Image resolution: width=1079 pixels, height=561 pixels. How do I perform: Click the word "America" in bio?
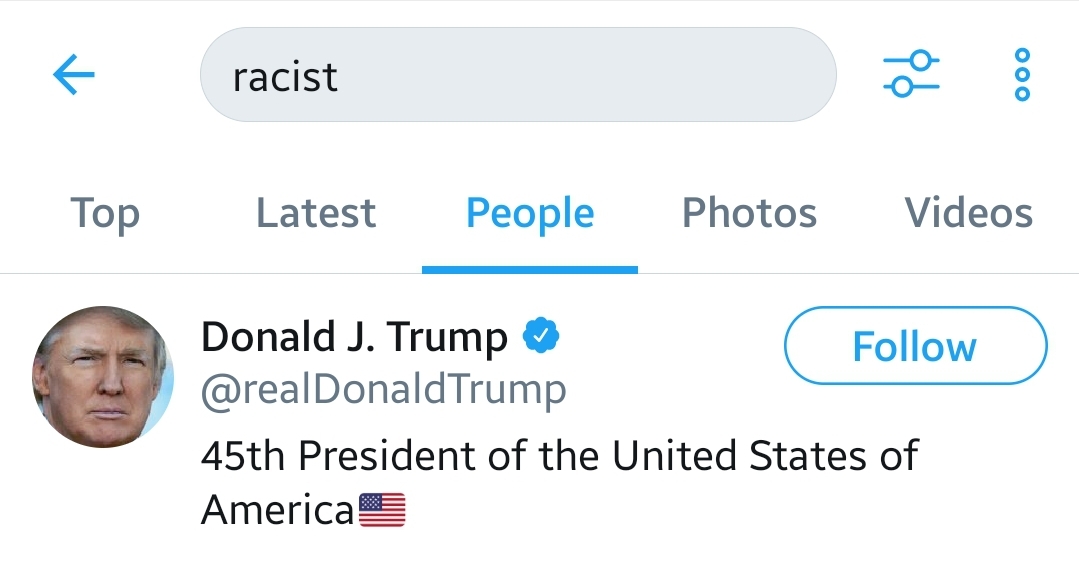click(278, 510)
